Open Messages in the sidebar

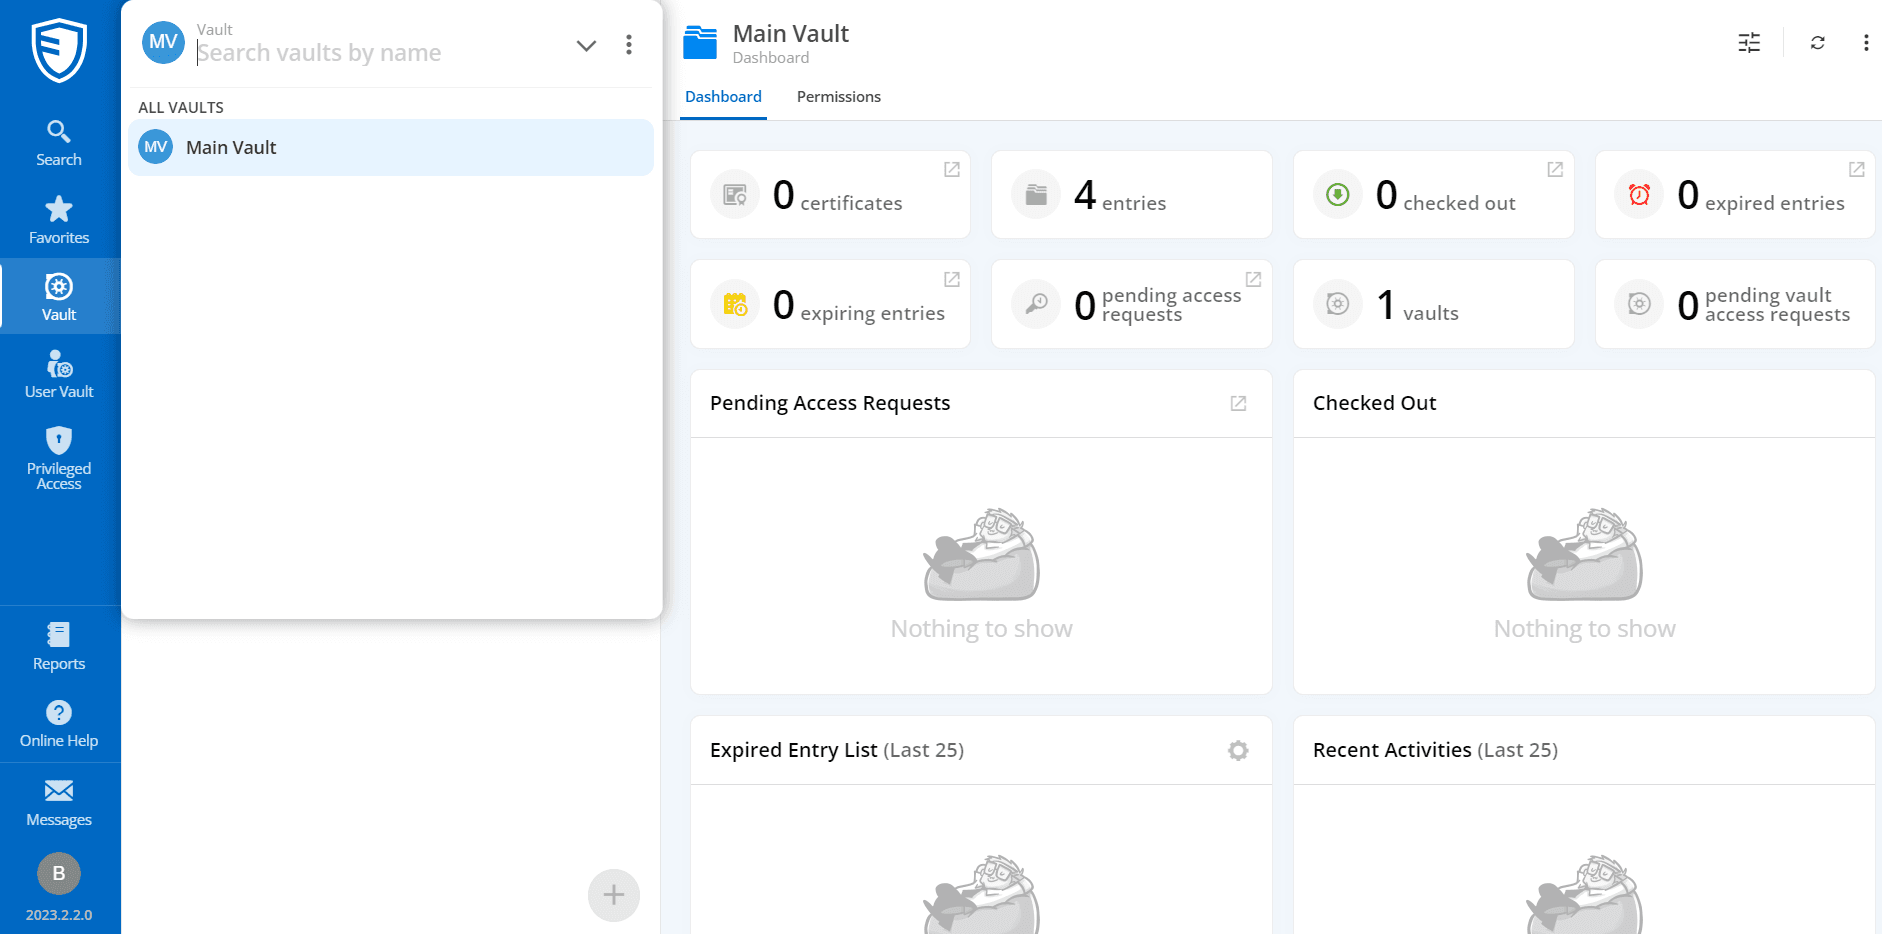59,803
